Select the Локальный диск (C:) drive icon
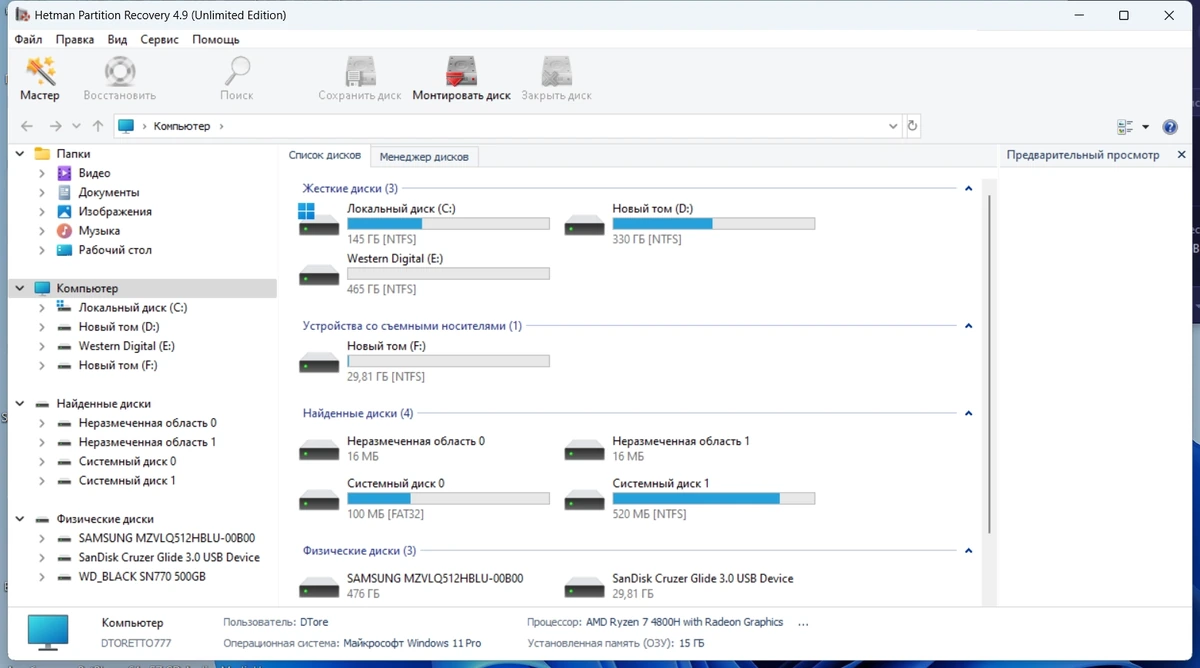Image resolution: width=1200 pixels, height=668 pixels. (x=319, y=221)
